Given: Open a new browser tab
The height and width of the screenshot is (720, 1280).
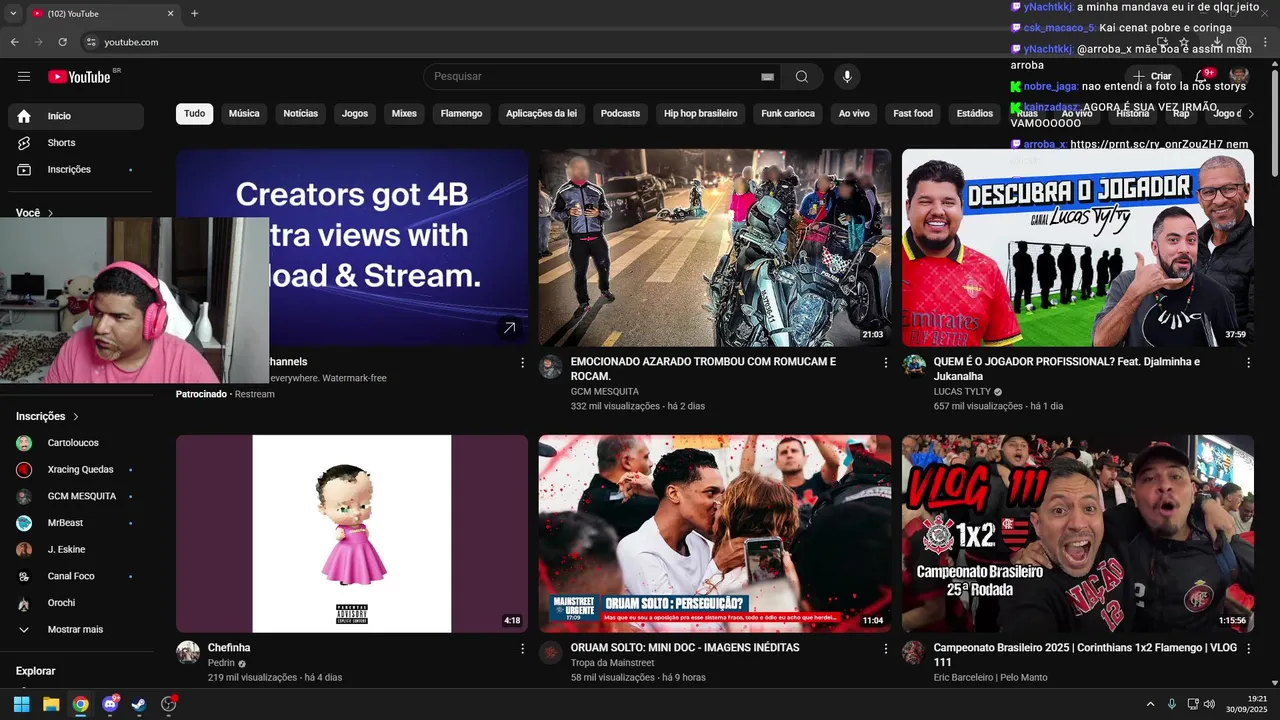Looking at the screenshot, I should (194, 14).
